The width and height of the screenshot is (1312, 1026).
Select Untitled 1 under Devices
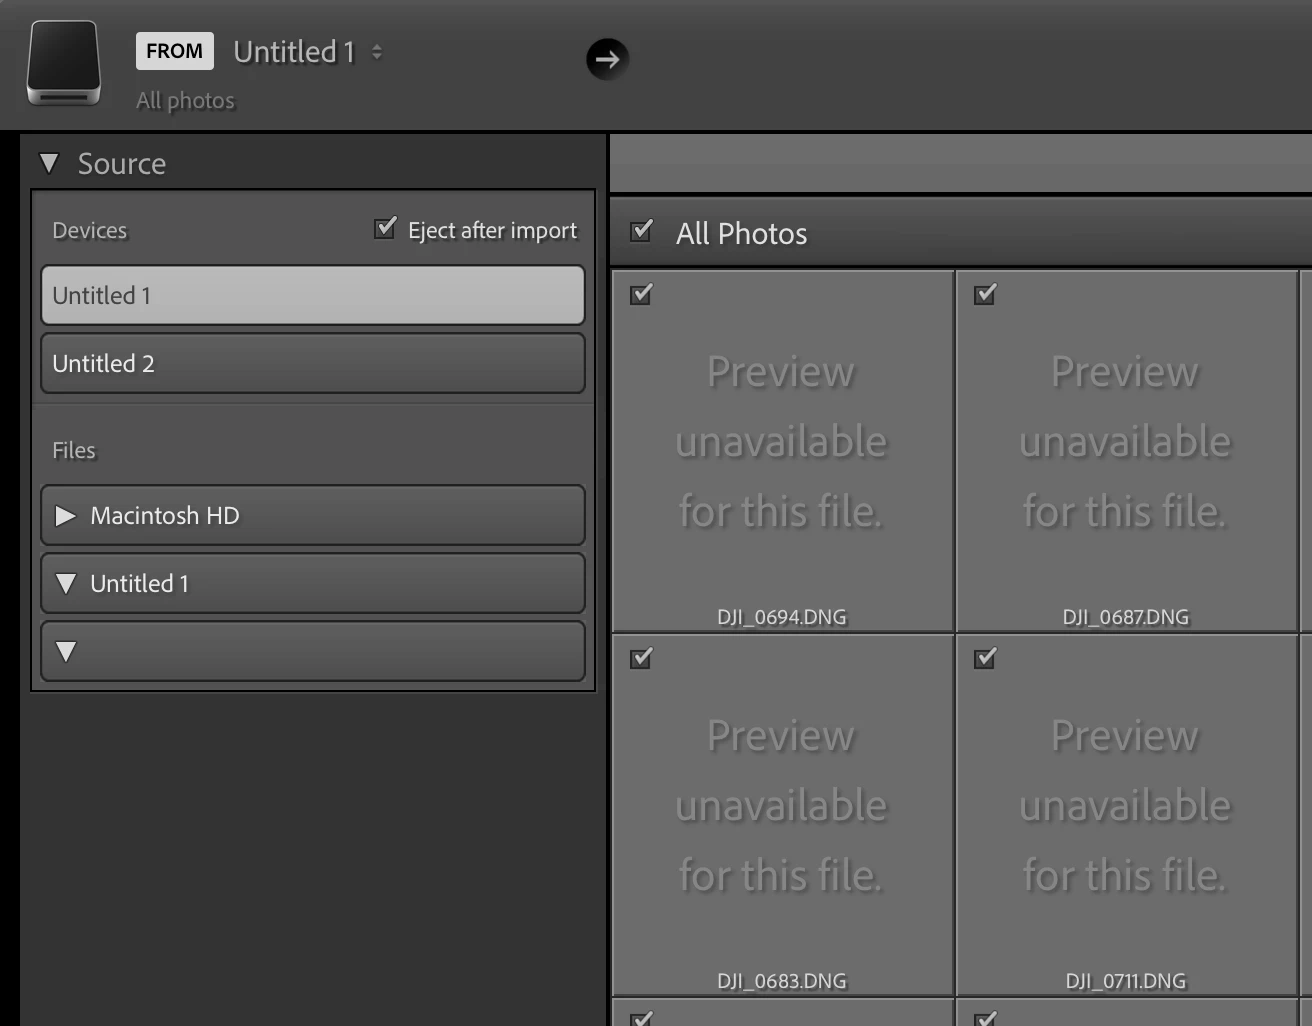312,295
